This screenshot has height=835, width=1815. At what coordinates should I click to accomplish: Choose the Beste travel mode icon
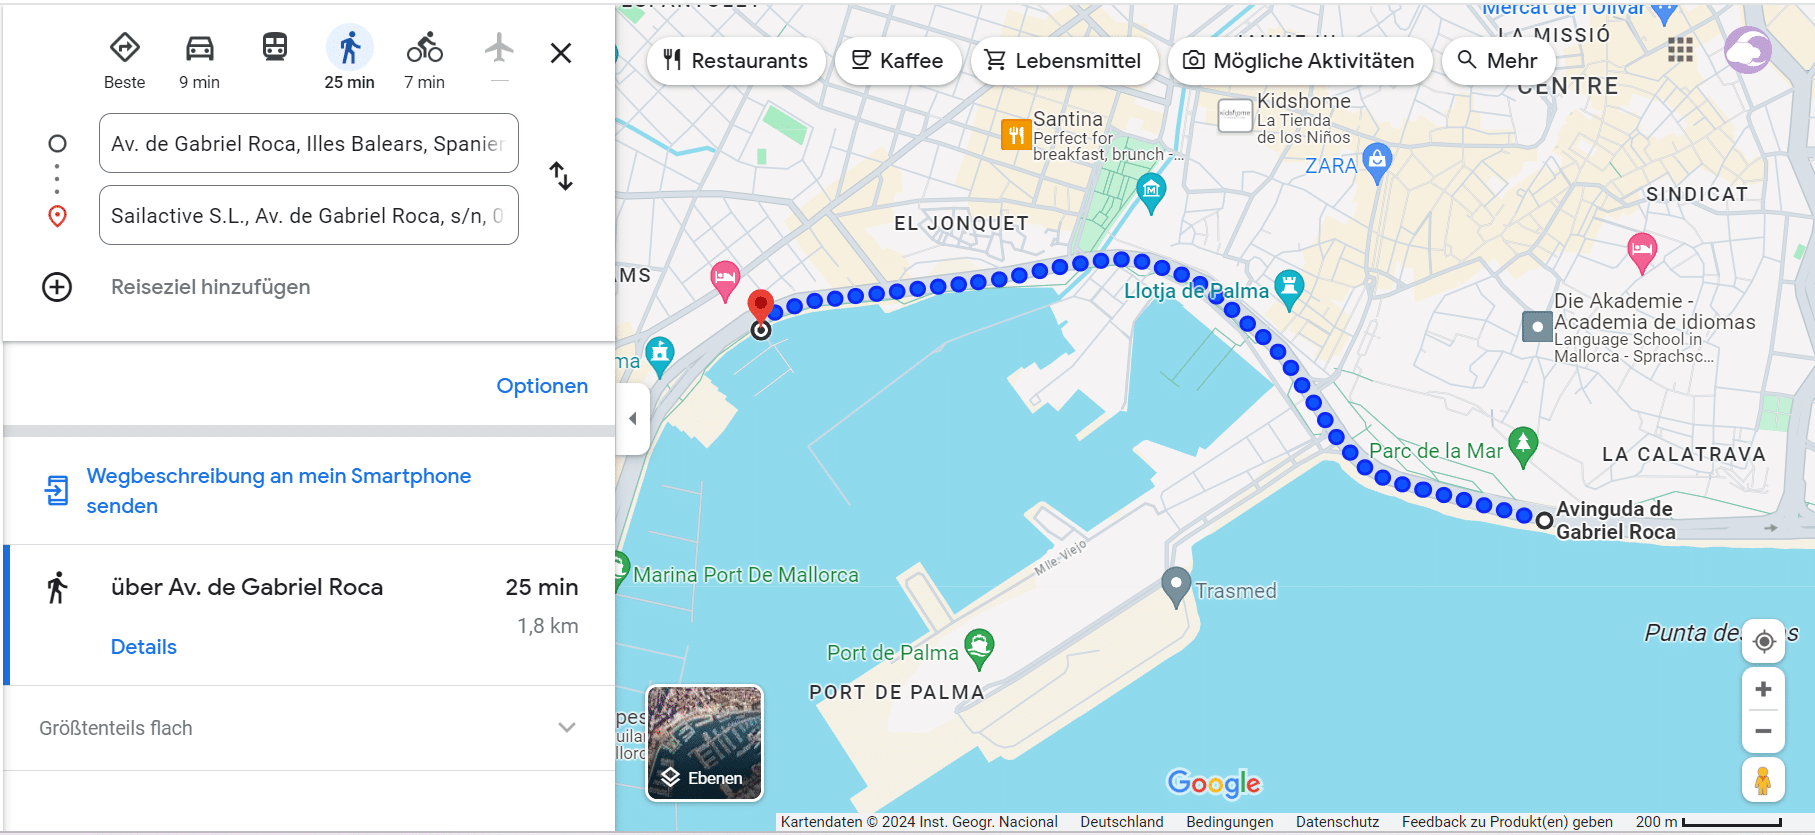click(124, 47)
